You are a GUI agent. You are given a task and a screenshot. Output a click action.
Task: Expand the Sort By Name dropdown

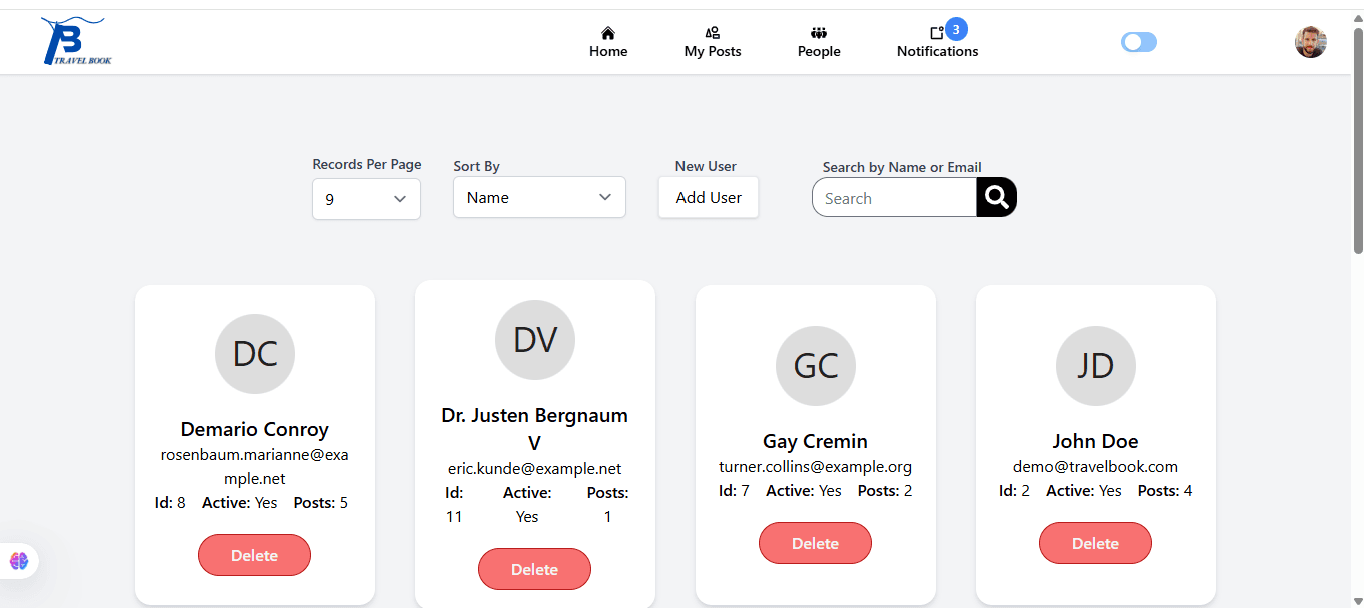(539, 197)
